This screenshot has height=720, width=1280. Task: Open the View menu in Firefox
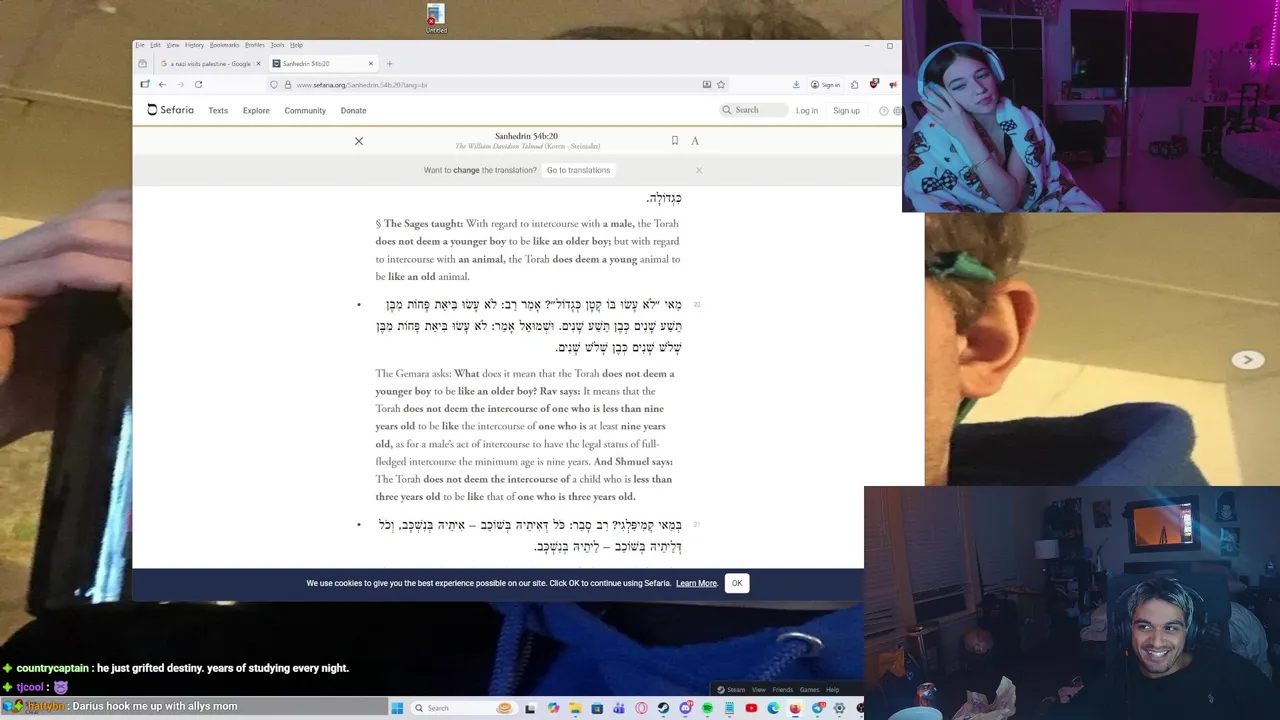coord(173,45)
